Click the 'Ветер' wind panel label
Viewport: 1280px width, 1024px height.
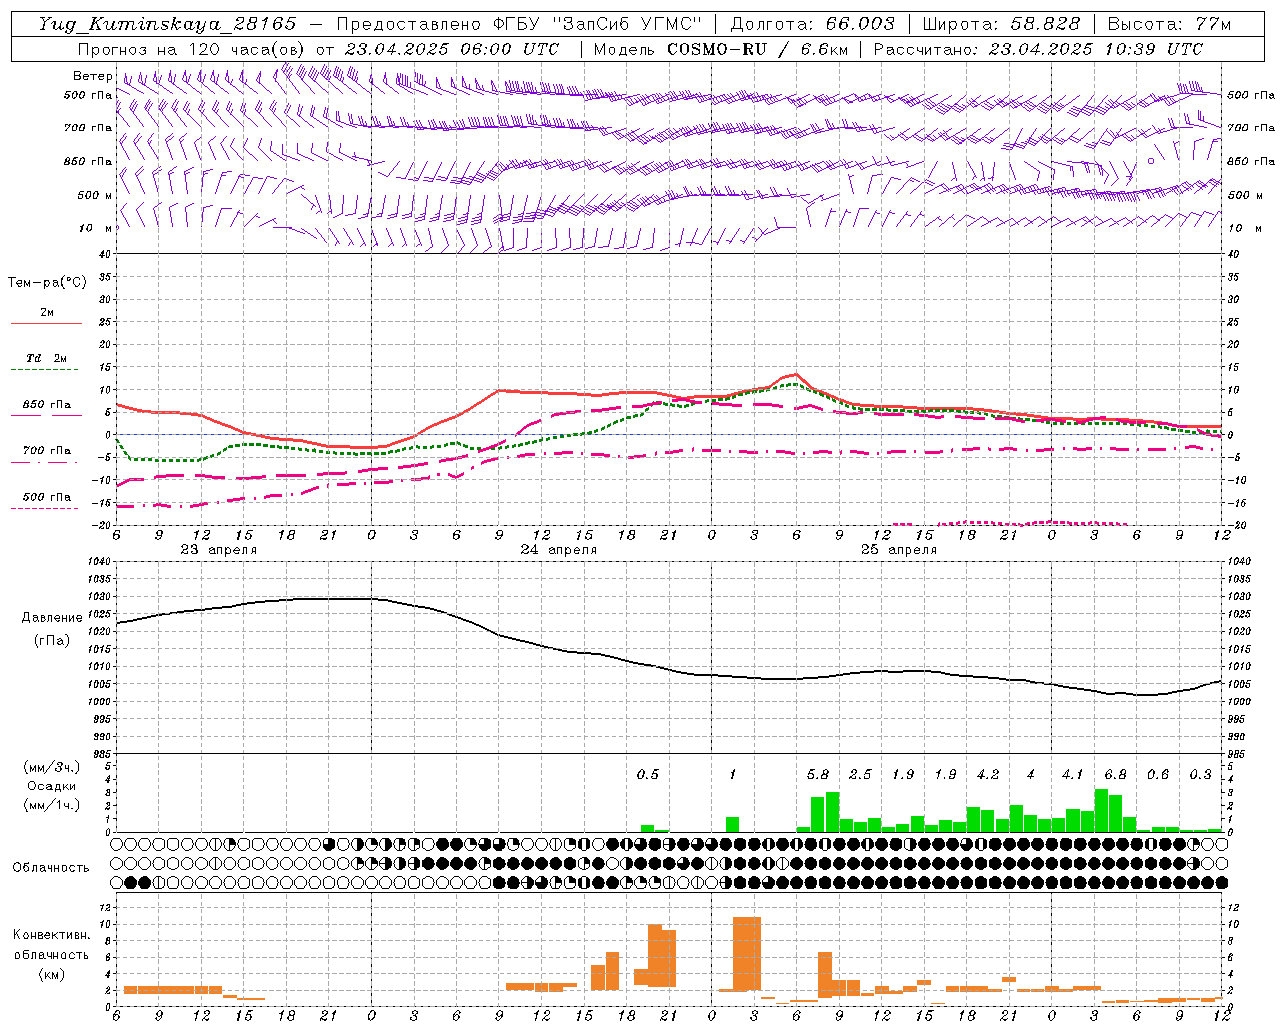(x=92, y=76)
